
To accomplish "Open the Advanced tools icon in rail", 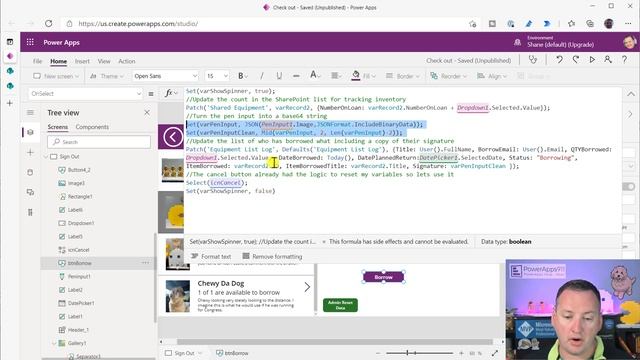I will coord(30,212).
